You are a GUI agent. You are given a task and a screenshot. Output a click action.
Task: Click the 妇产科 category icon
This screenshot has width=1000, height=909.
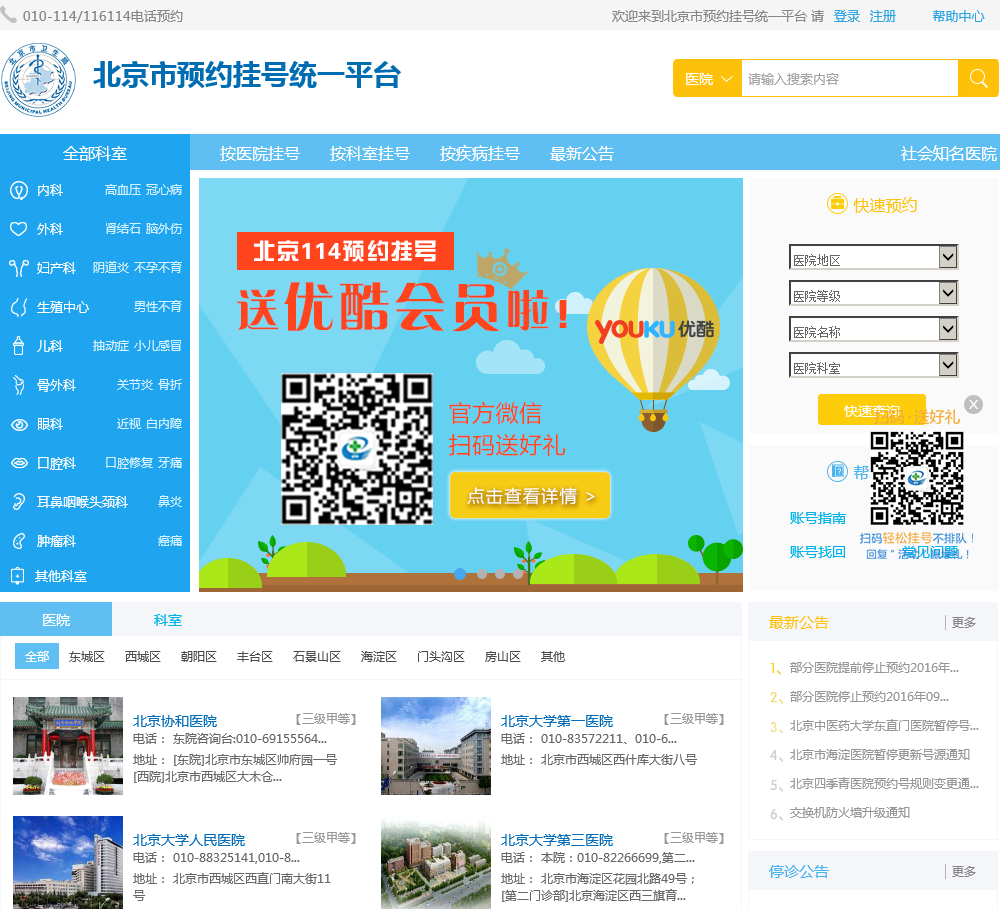point(18,268)
